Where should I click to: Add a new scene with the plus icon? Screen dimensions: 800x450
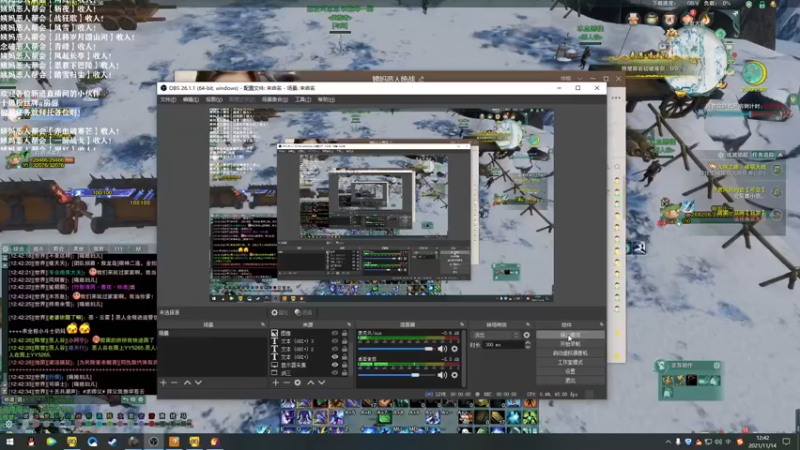coord(163,383)
